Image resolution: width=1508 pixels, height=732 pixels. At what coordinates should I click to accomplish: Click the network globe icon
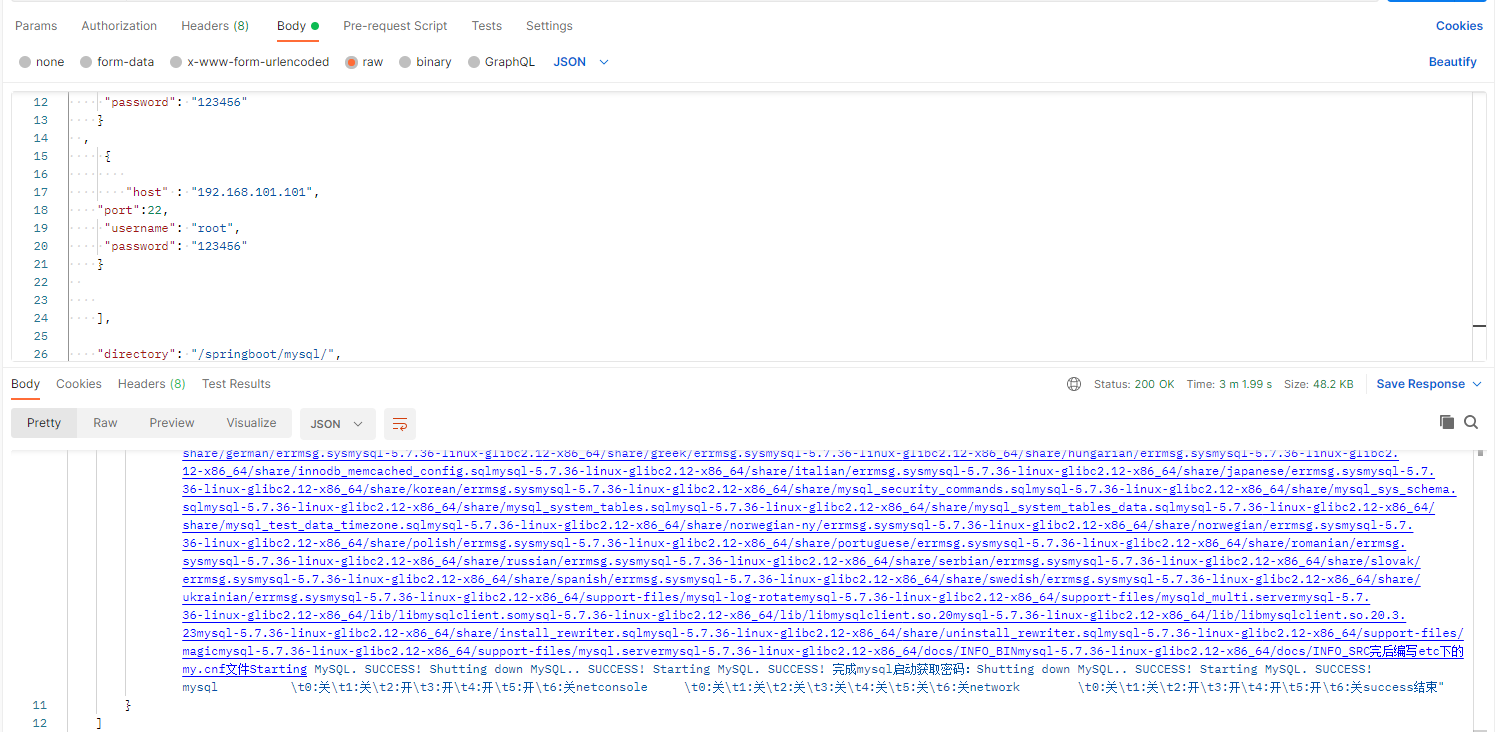(x=1074, y=384)
